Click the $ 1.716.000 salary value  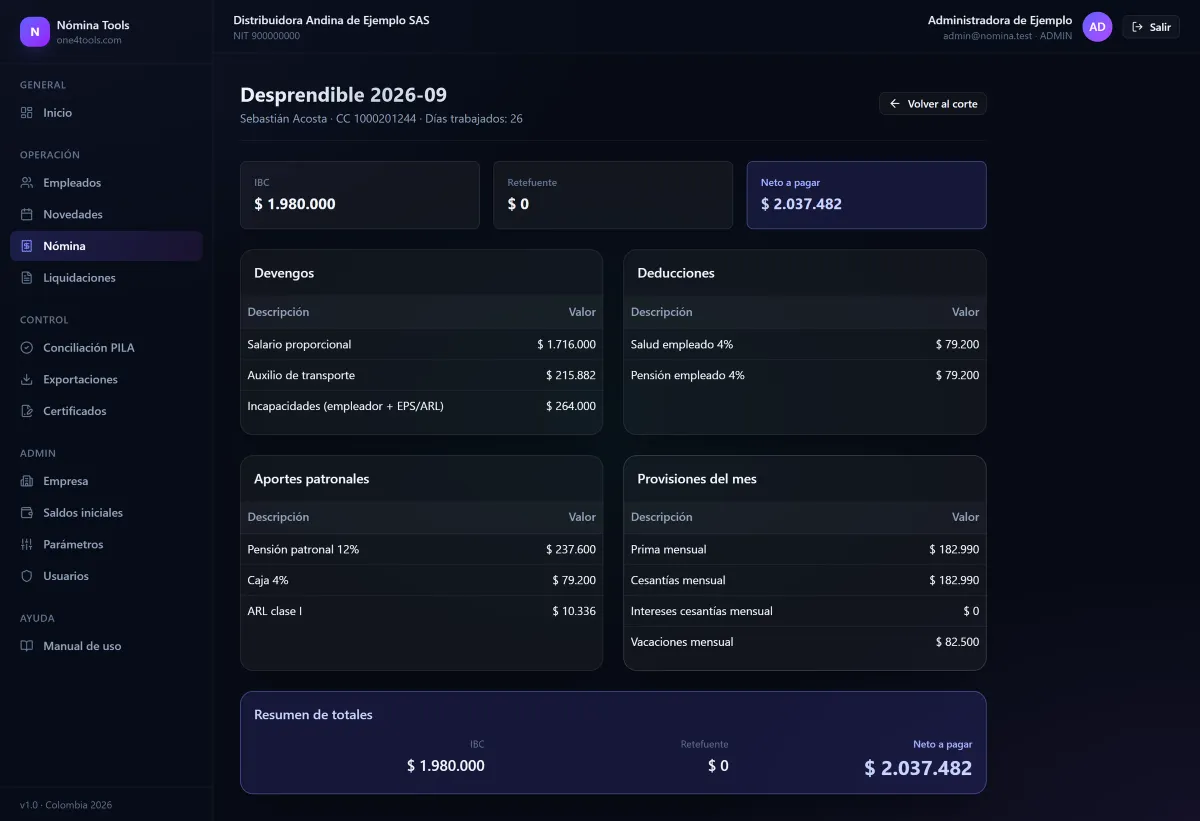coord(566,344)
